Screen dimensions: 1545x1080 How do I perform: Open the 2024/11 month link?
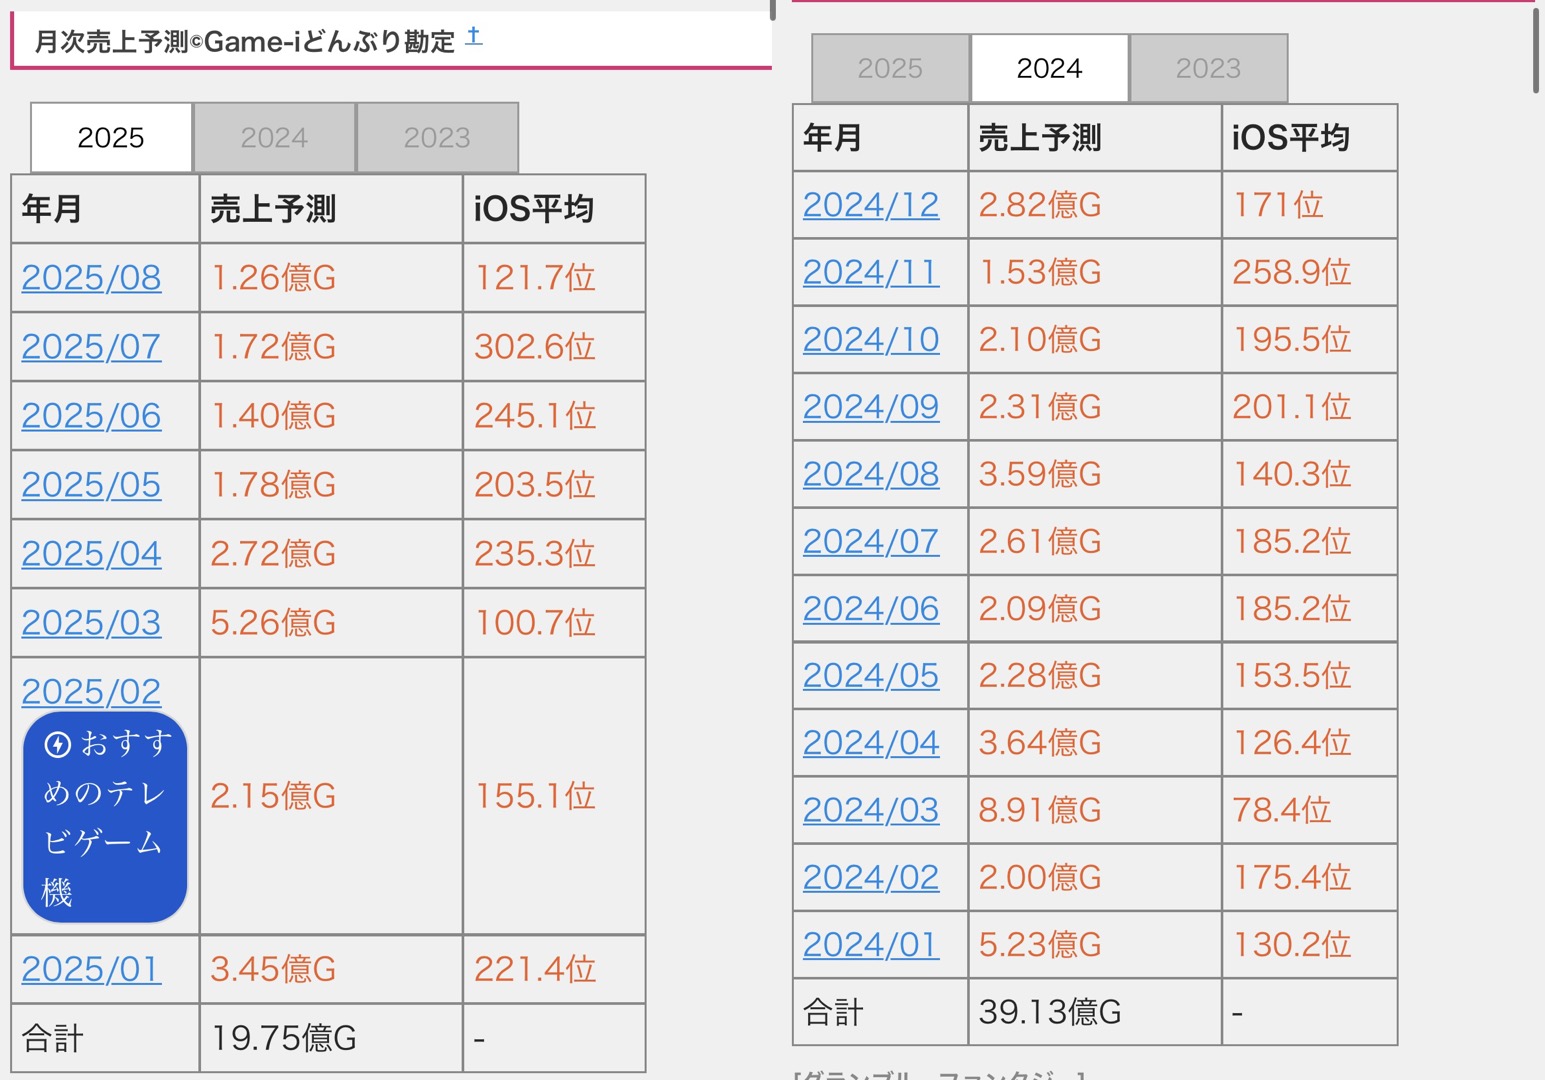point(871,272)
